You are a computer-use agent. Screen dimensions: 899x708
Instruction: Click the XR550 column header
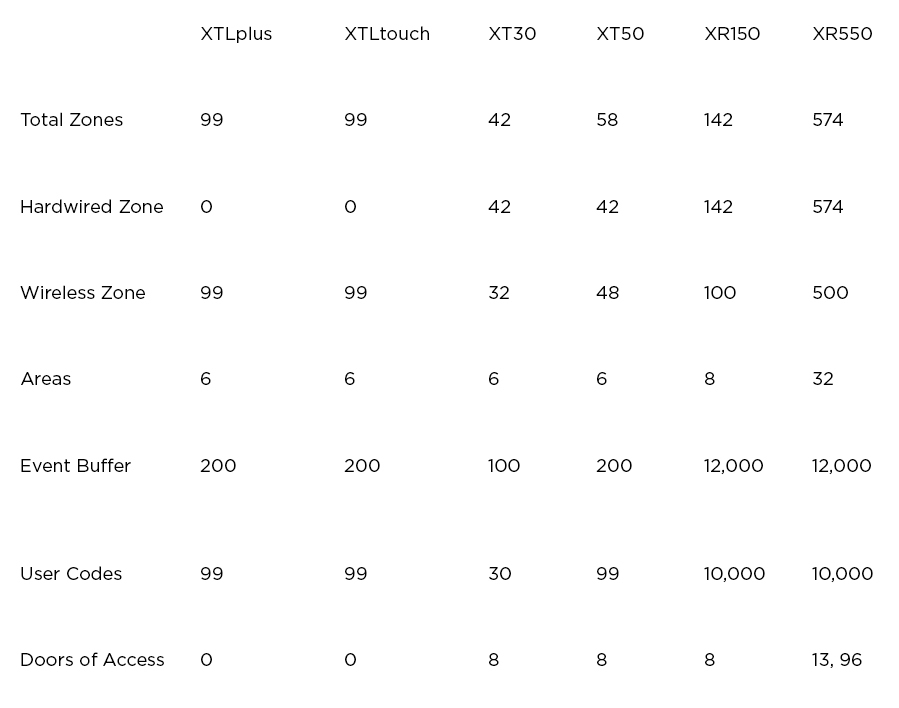(x=842, y=34)
